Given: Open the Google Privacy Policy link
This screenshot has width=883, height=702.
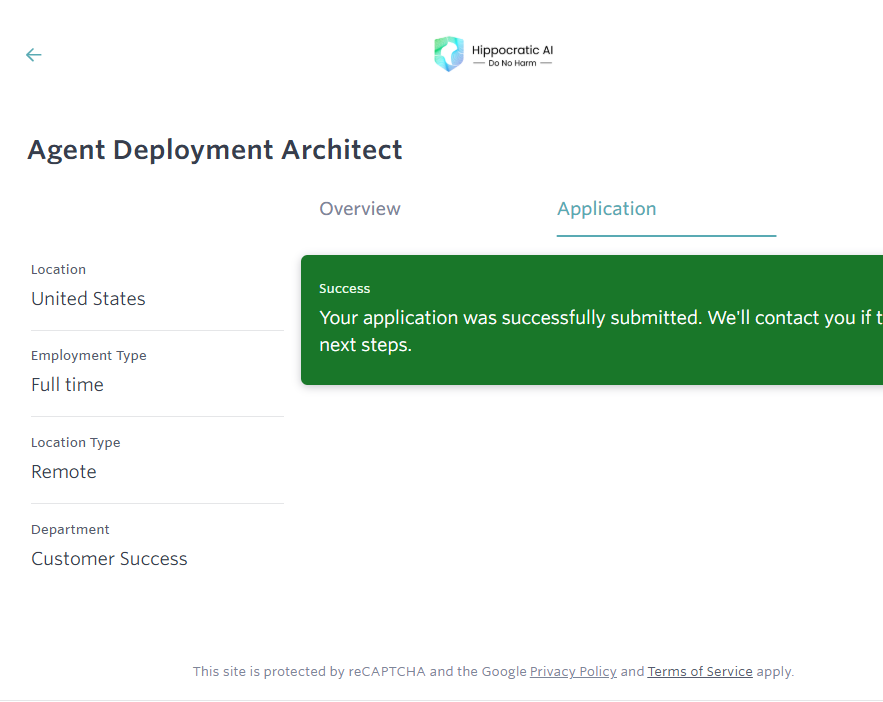Looking at the screenshot, I should [573, 672].
